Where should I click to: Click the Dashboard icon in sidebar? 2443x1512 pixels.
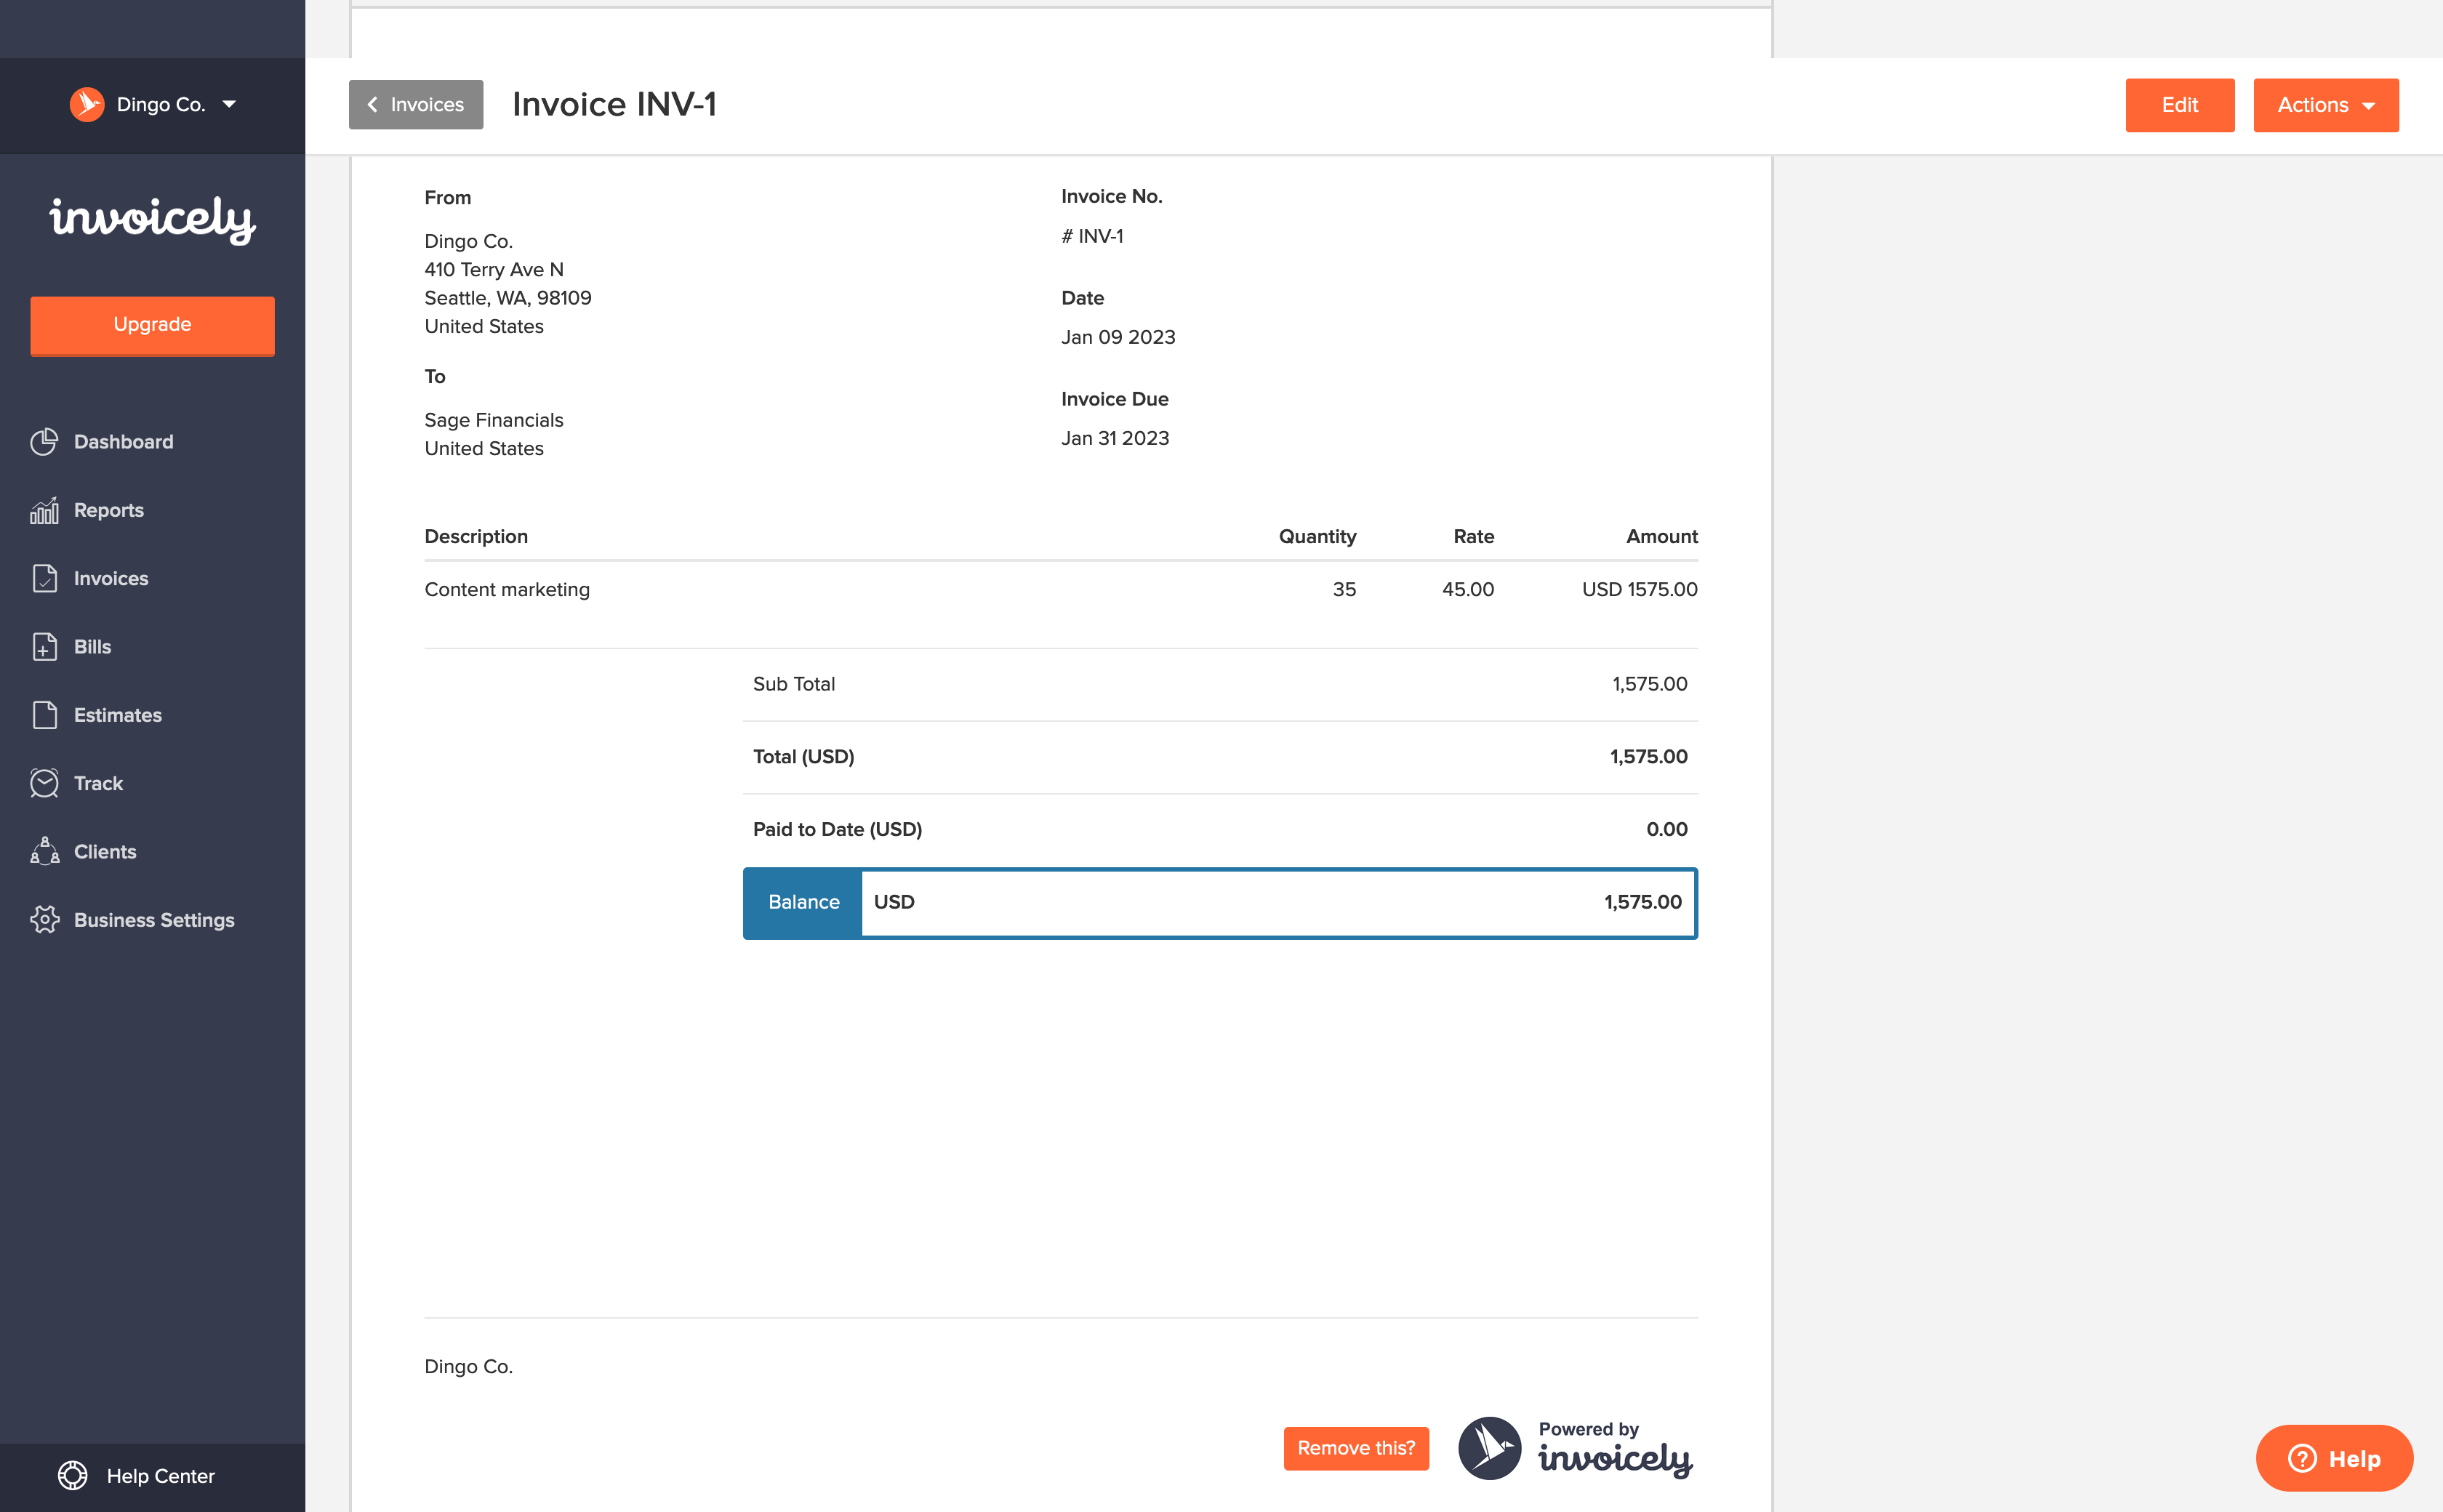click(47, 441)
